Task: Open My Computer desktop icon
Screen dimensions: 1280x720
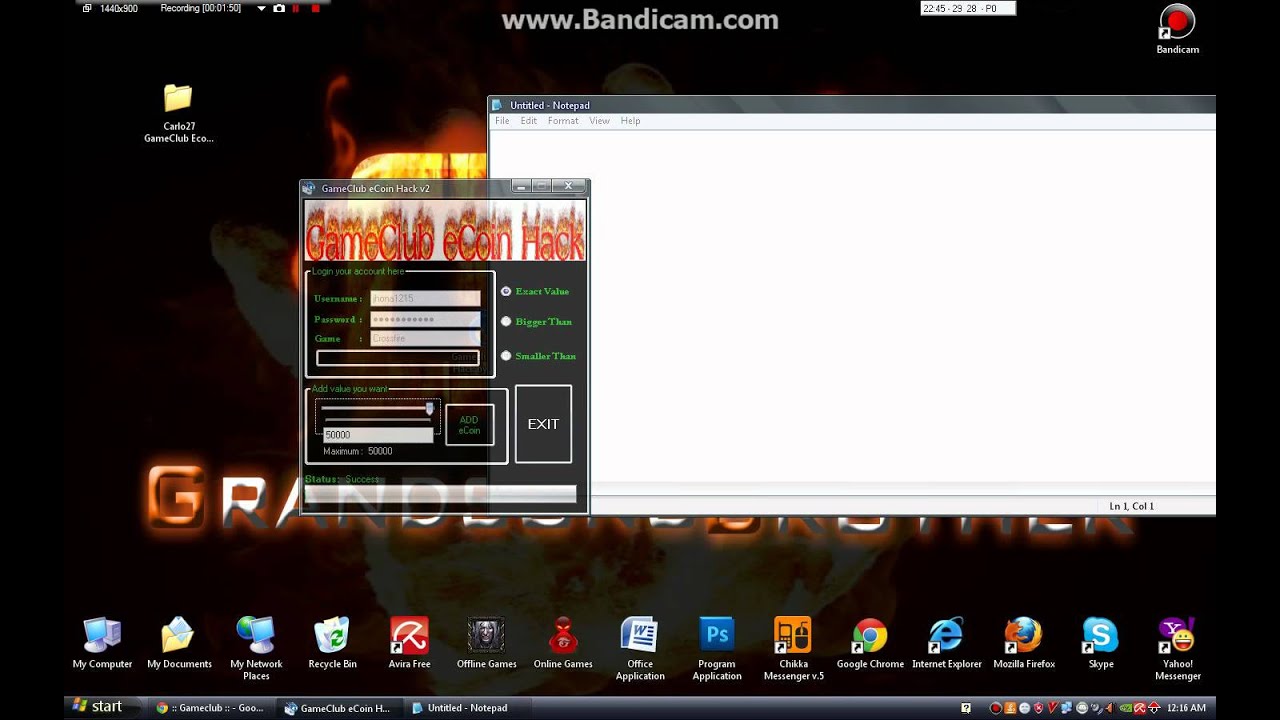Action: click(x=102, y=643)
